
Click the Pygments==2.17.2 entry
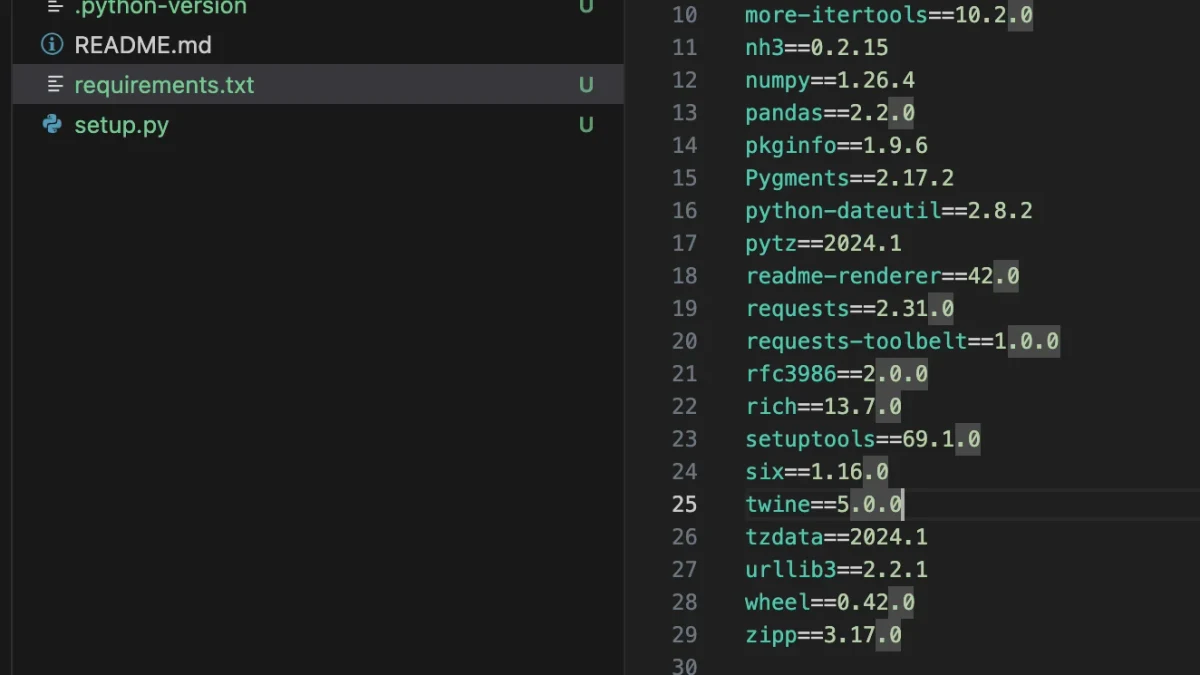coord(849,178)
